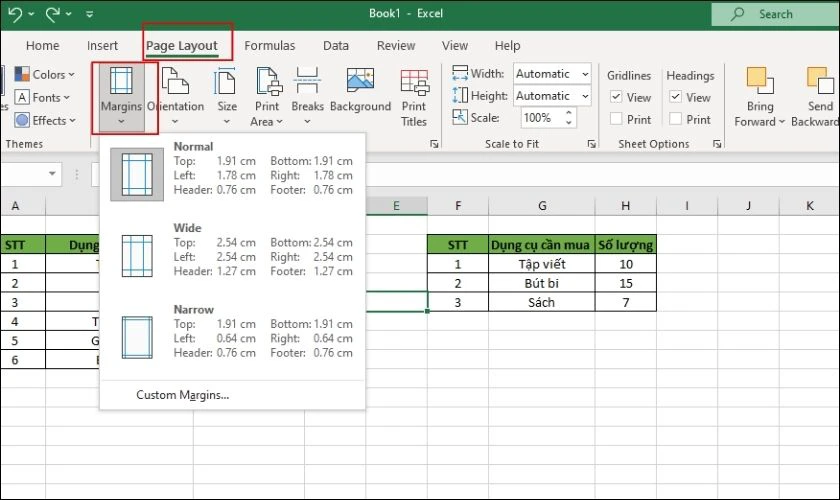Click the Breaks icon
The width and height of the screenshot is (840, 500).
pos(307,81)
